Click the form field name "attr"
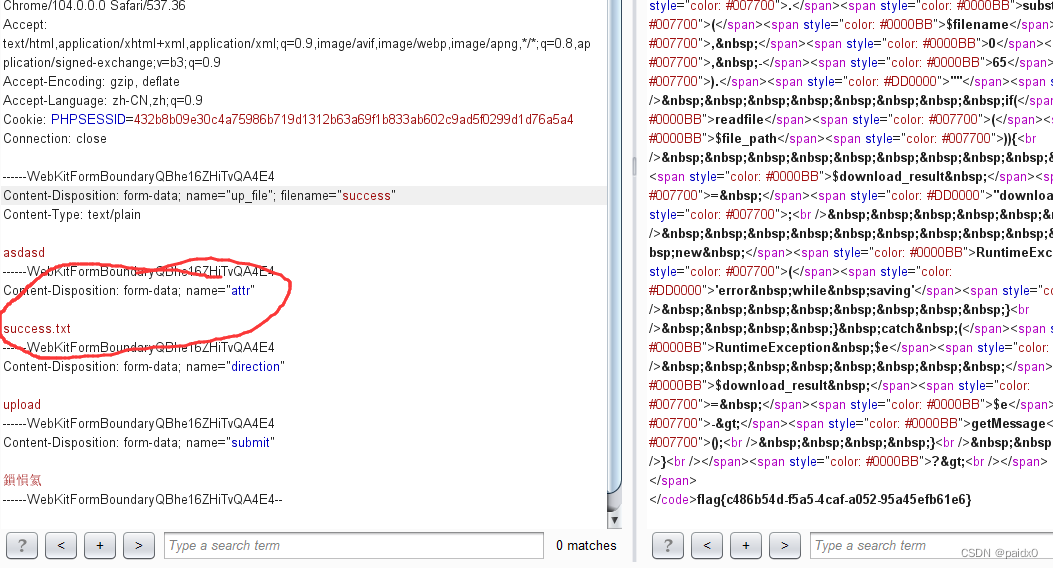 point(240,291)
